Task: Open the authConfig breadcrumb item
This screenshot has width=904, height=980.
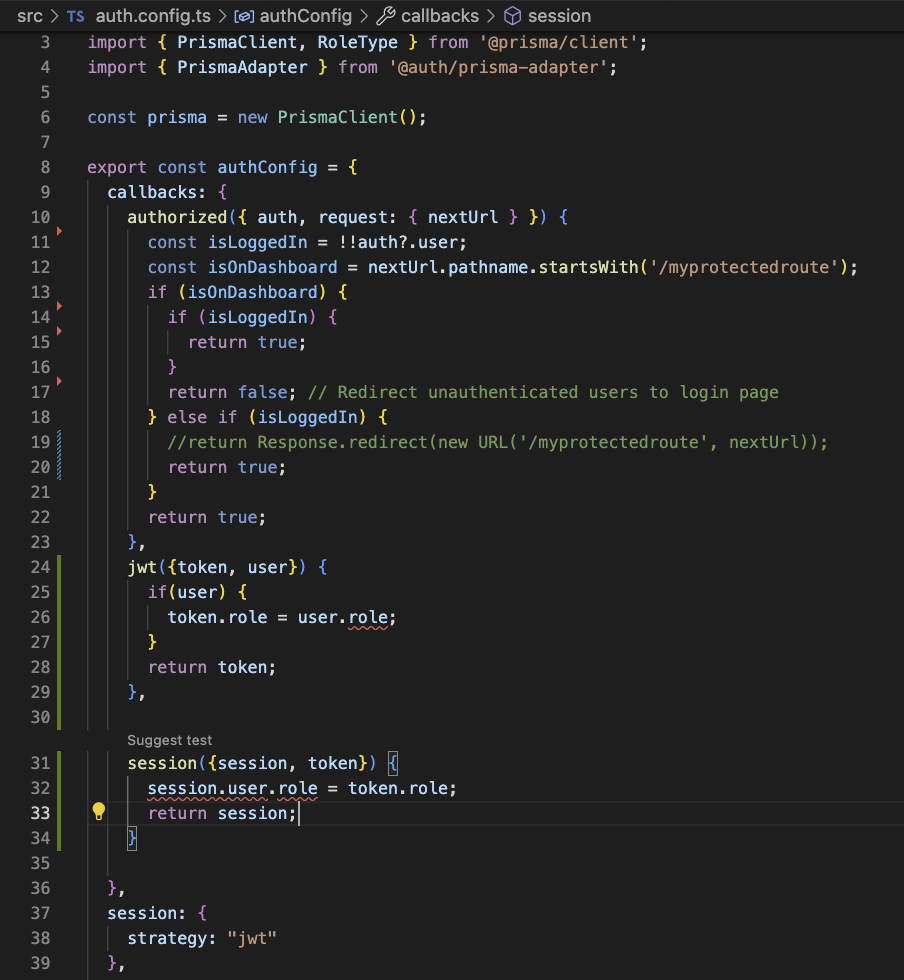Action: [306, 16]
